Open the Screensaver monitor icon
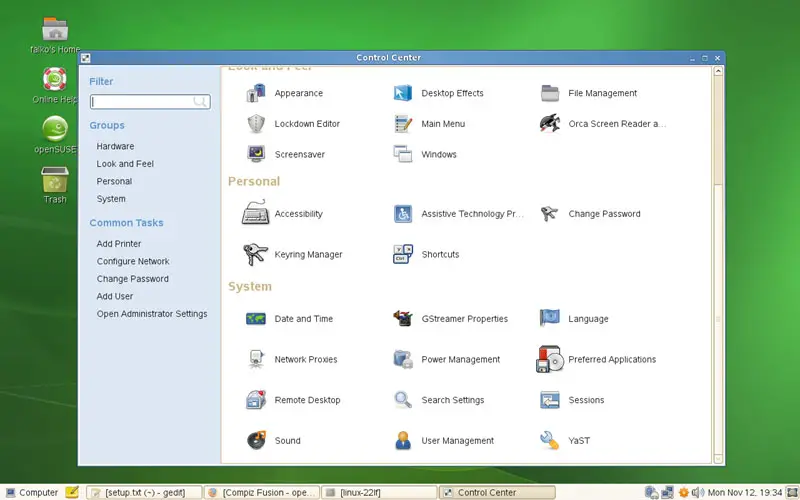The width and height of the screenshot is (800, 500). pos(256,154)
